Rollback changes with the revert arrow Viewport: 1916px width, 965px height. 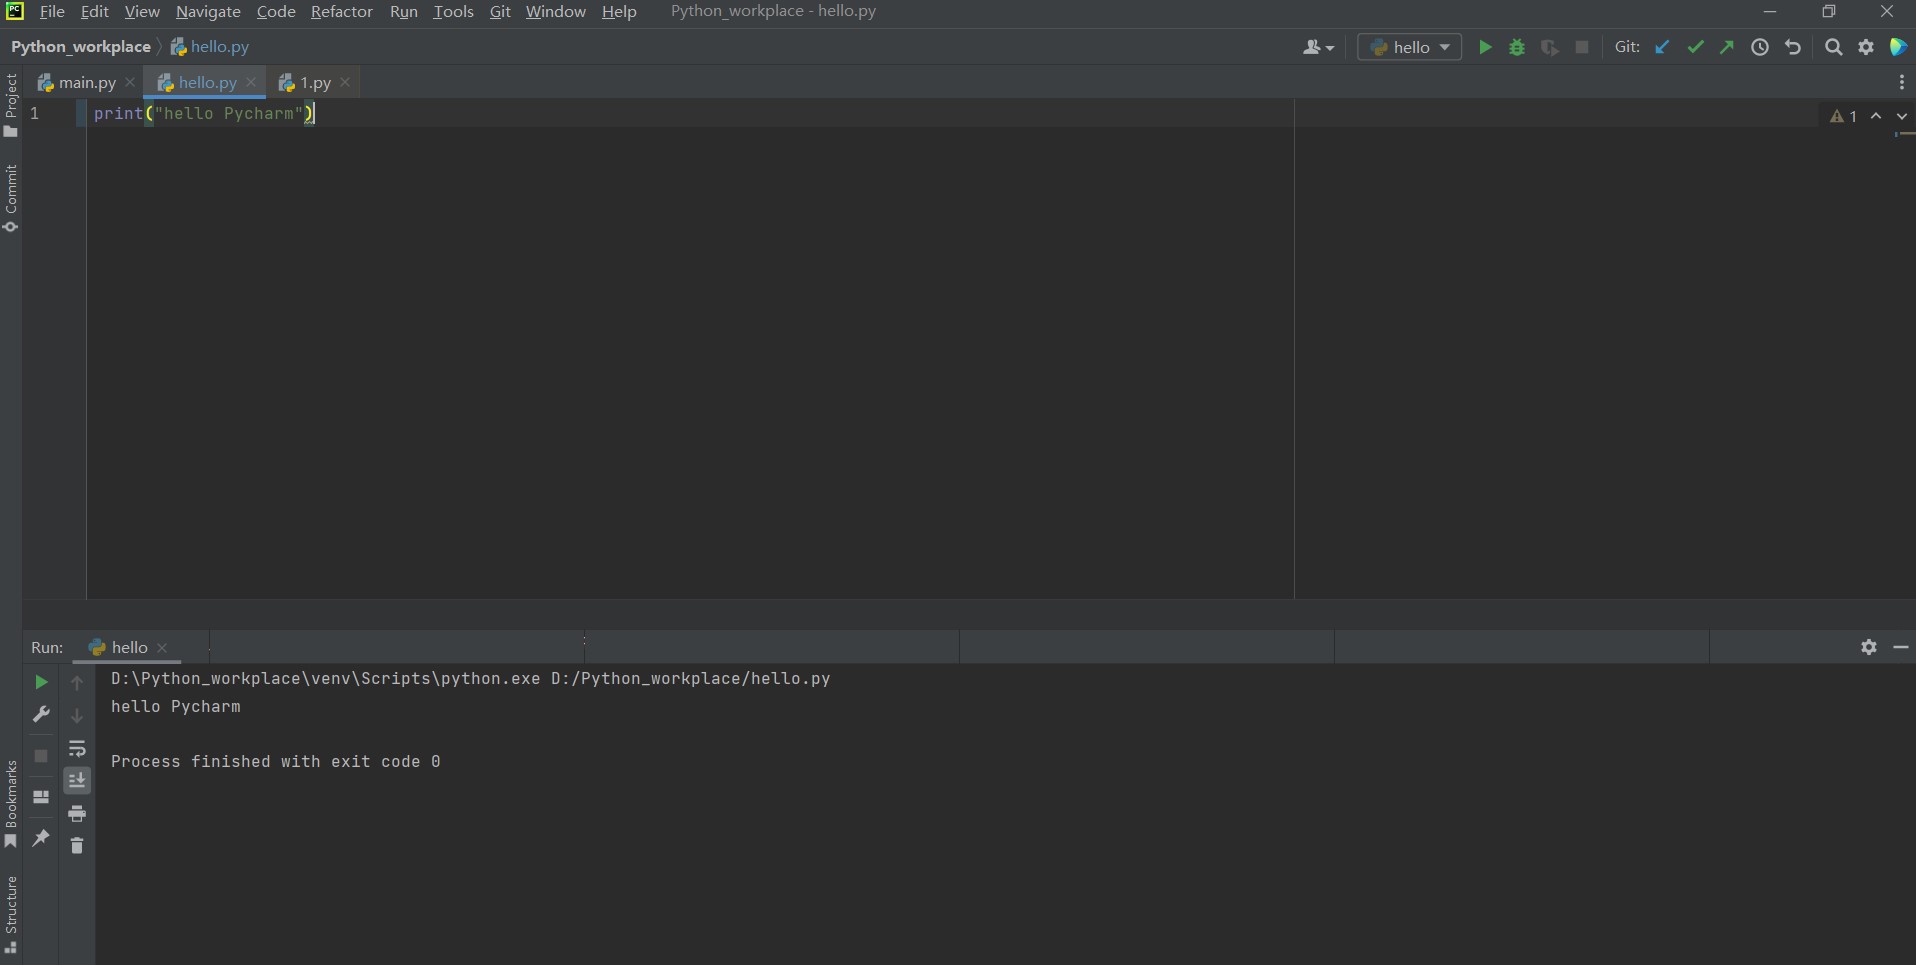pyautogui.click(x=1793, y=47)
